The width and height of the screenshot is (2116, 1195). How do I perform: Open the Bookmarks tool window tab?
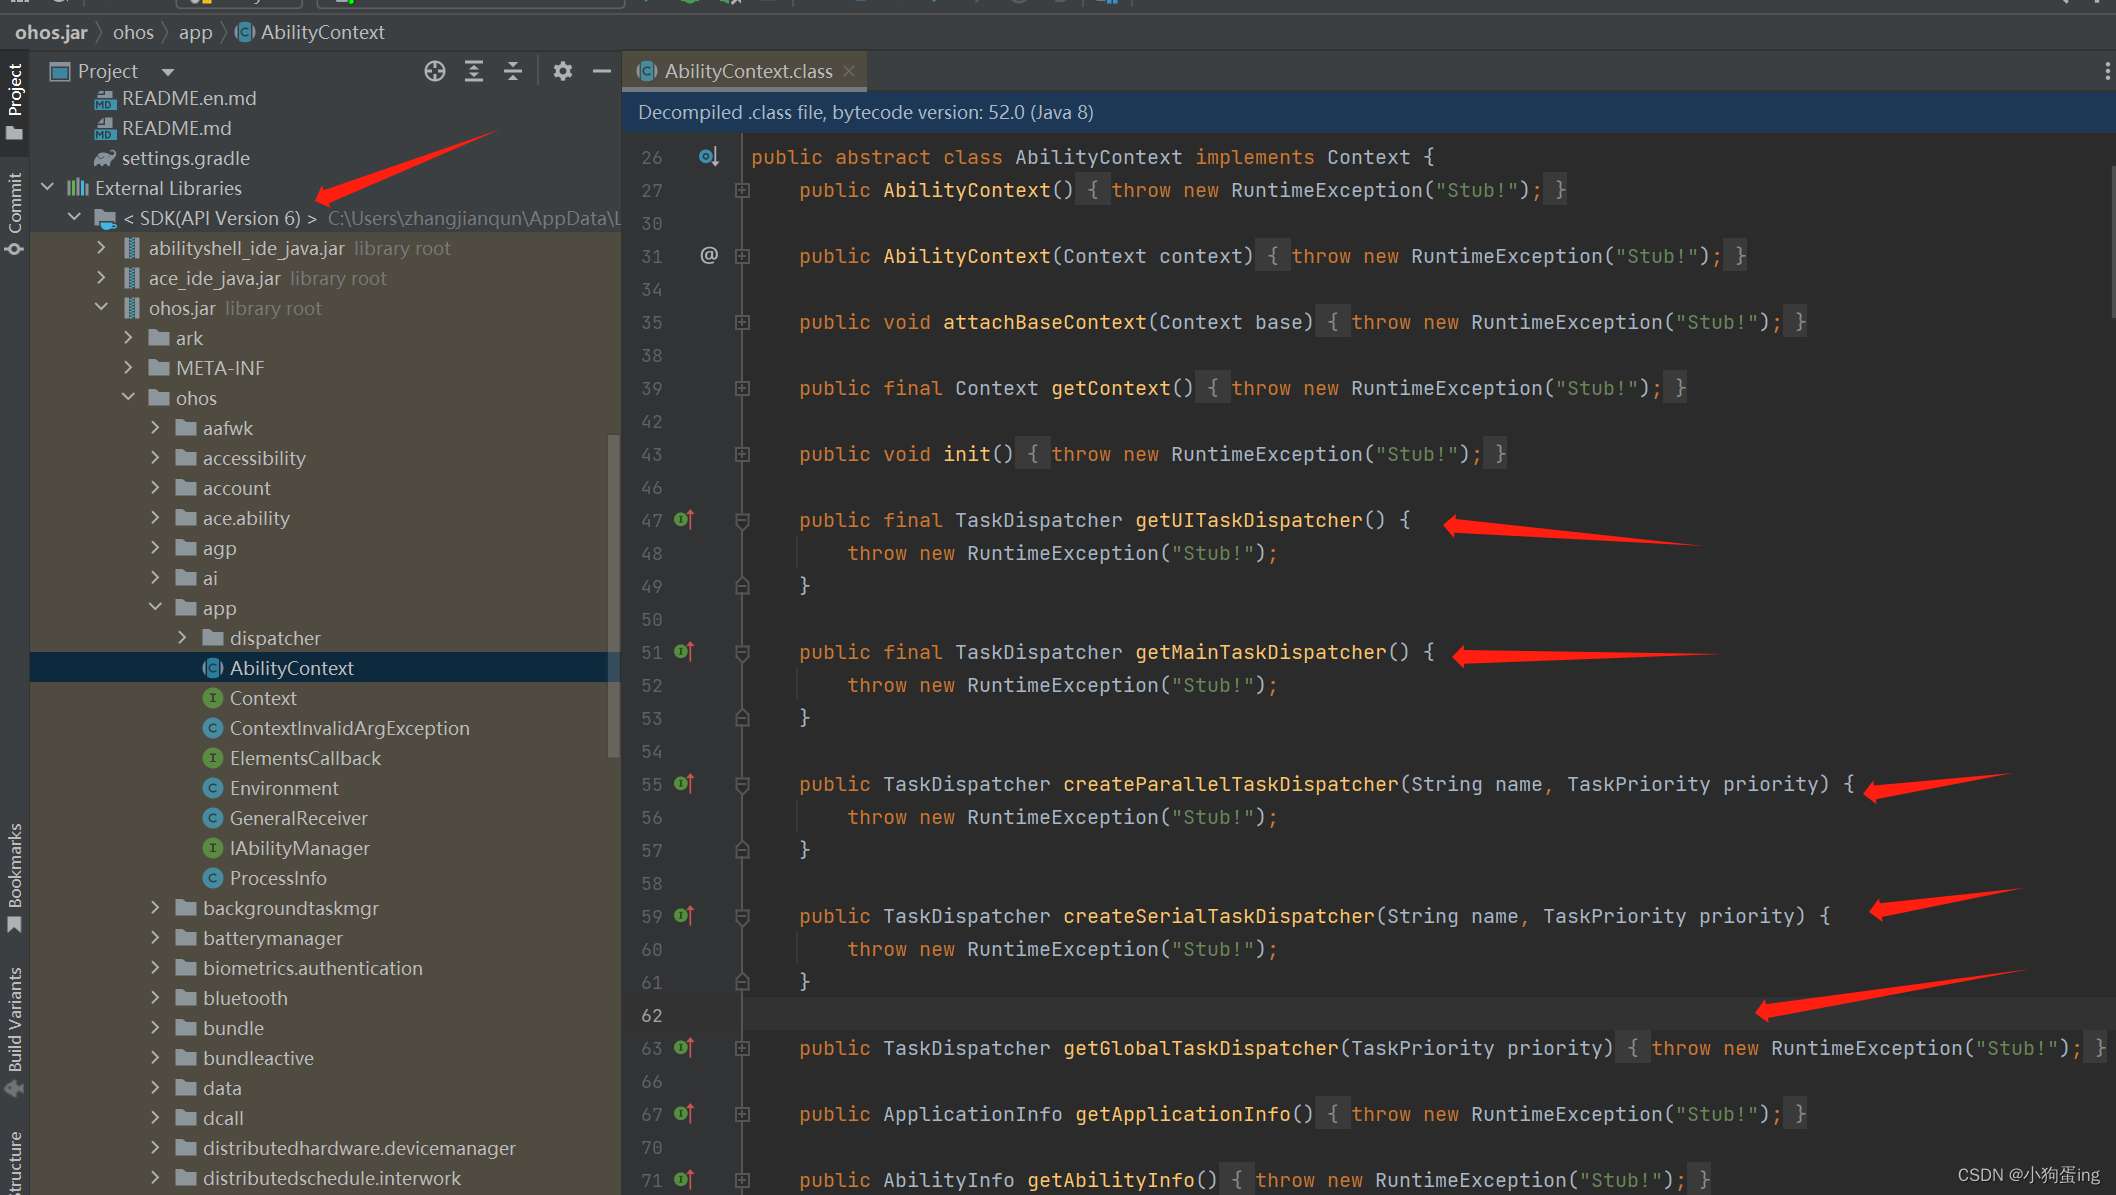14,877
